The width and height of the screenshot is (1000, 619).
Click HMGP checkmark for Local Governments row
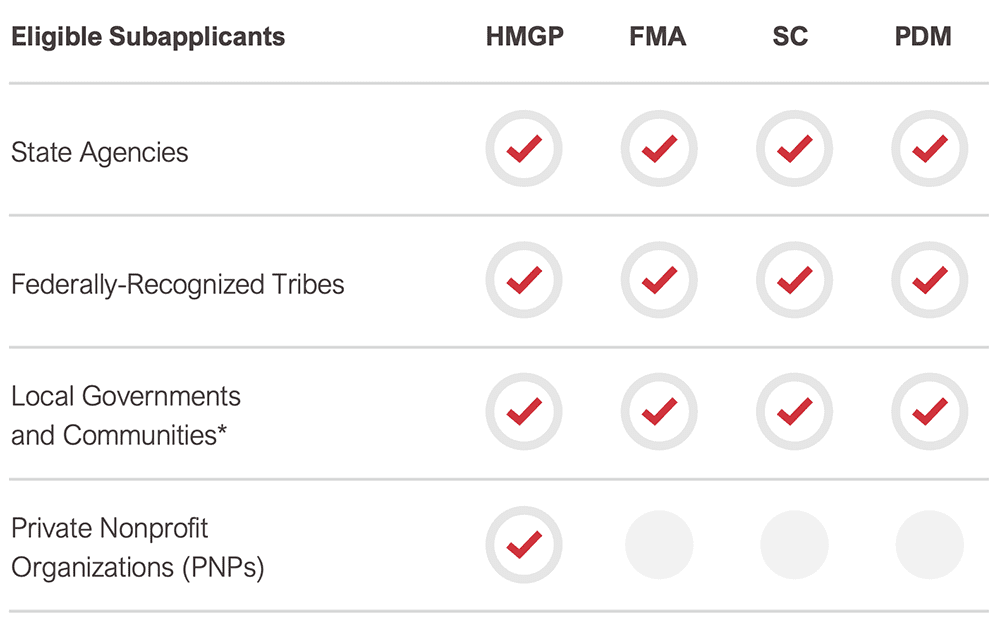click(524, 411)
